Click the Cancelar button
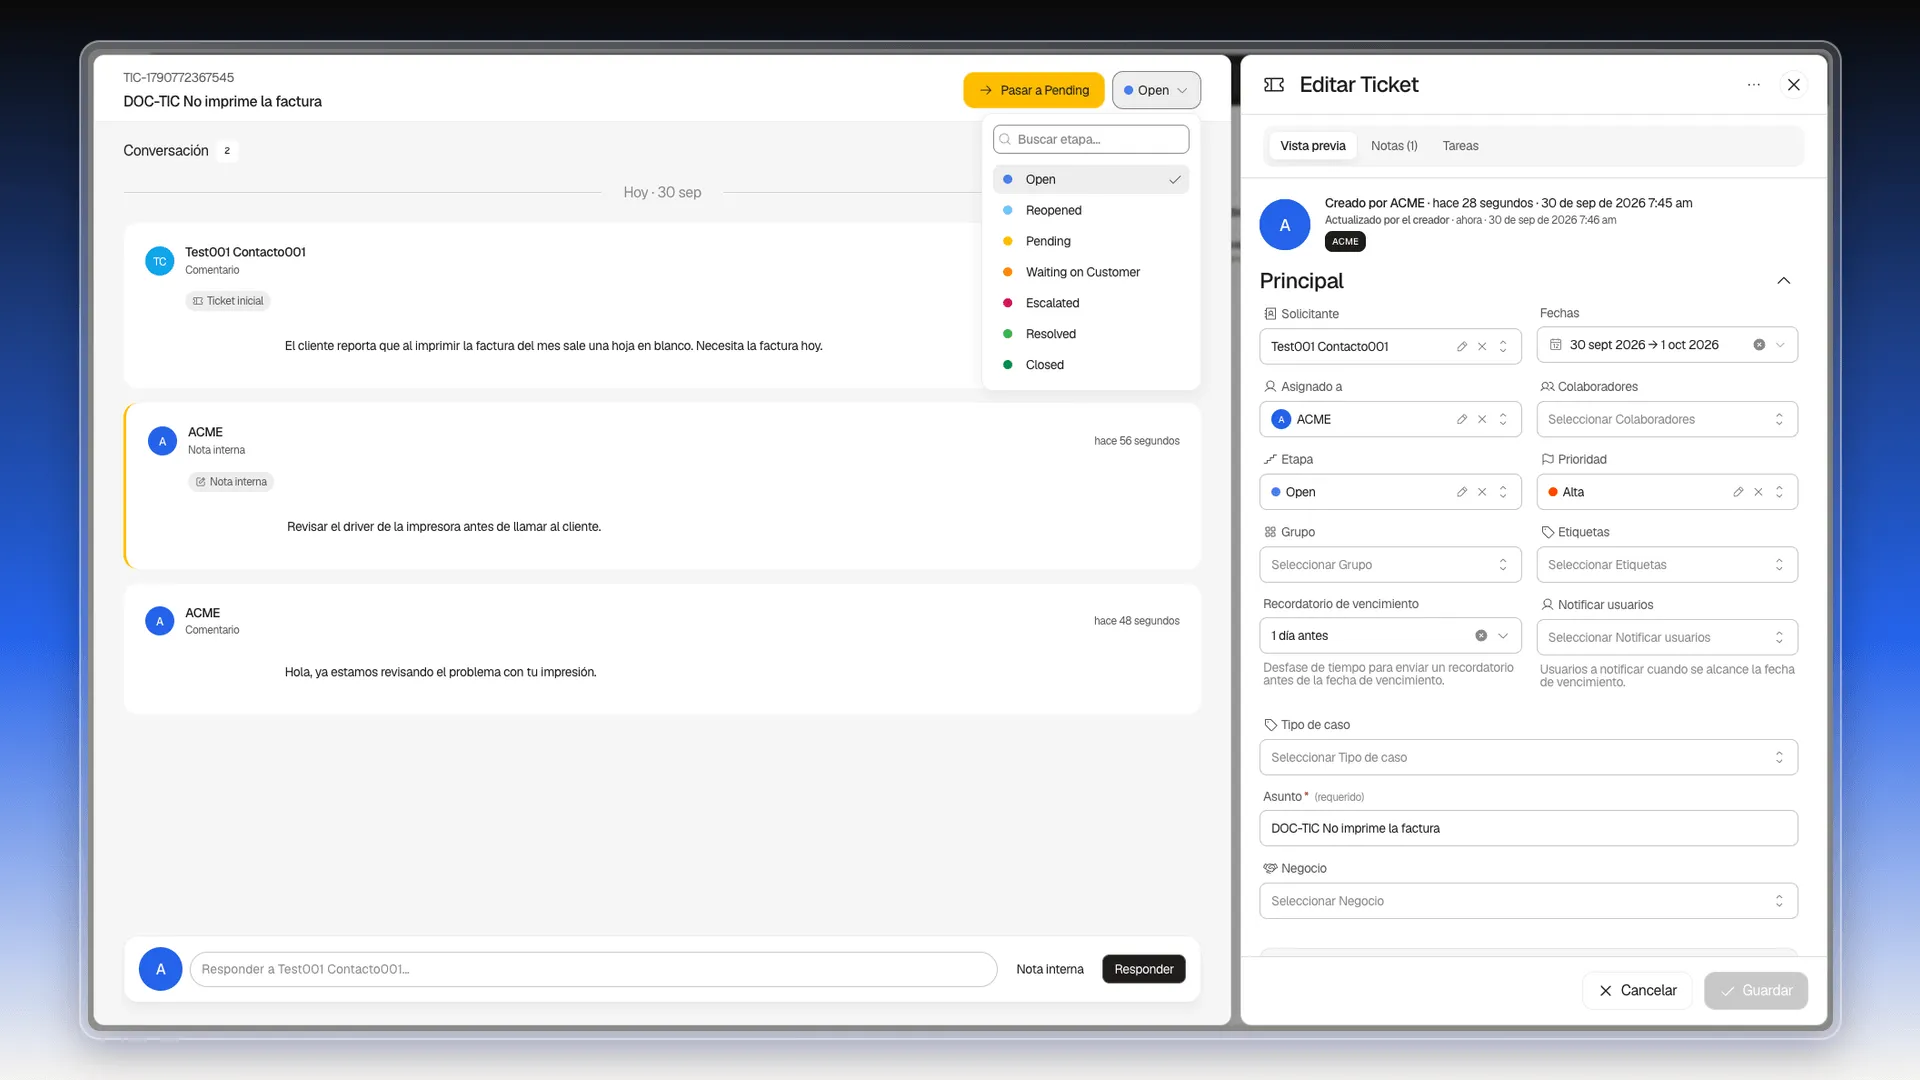Image resolution: width=1920 pixels, height=1080 pixels. pos(1637,991)
